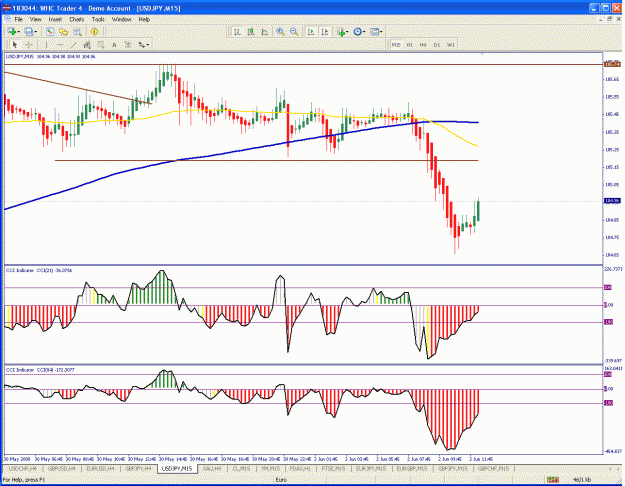Switch to bar chart display
625x486 pixels.
click(x=237, y=32)
